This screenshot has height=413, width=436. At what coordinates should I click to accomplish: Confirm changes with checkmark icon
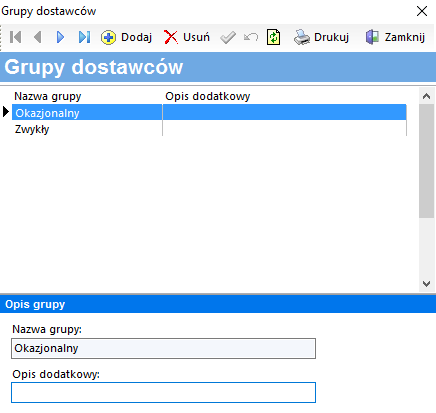[228, 37]
